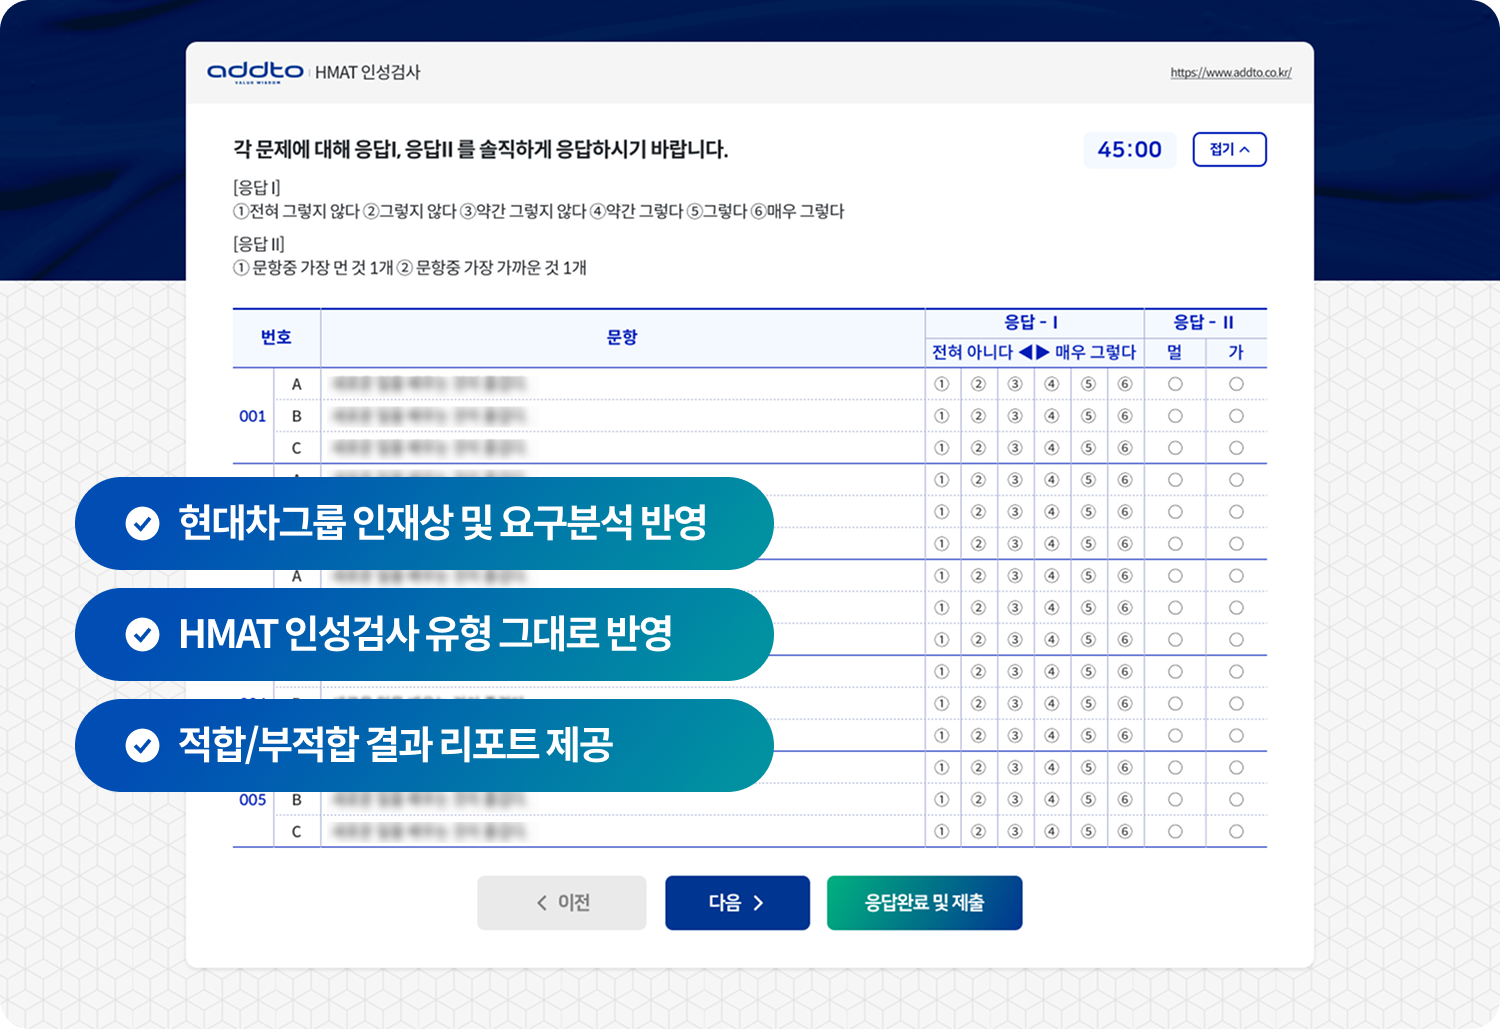Click question number 005
The height and width of the screenshot is (1029, 1500).
pos(252,800)
